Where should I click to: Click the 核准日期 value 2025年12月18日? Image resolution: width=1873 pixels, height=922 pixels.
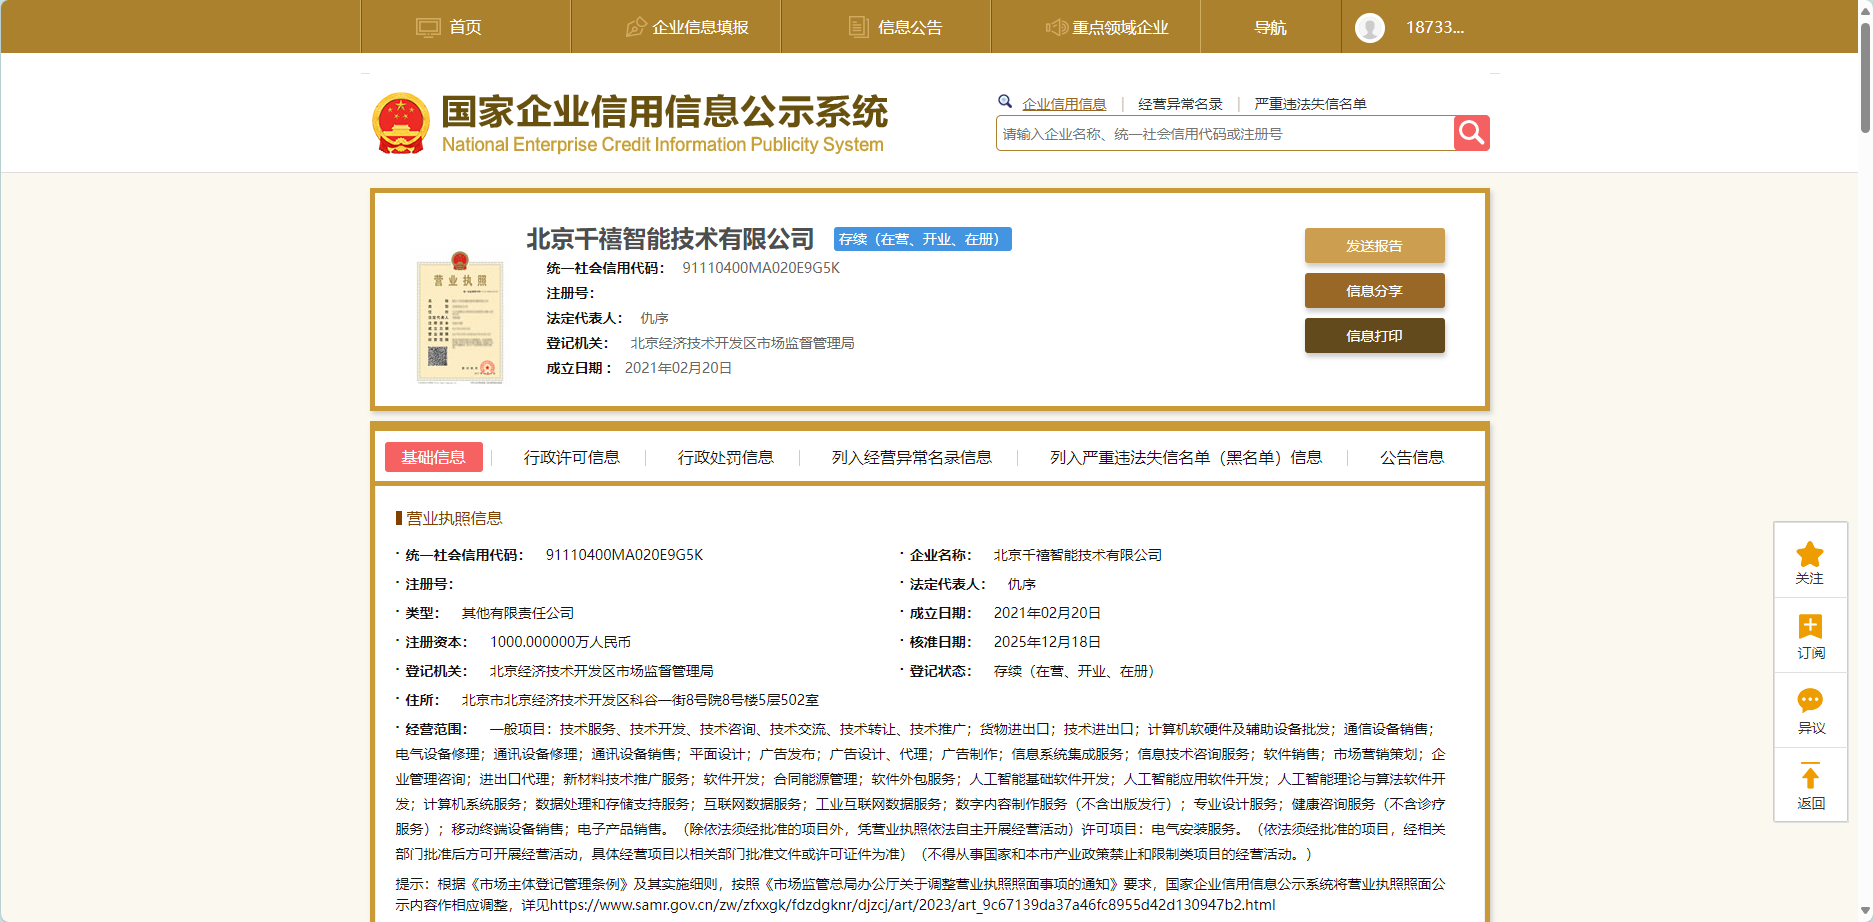[x=1047, y=642]
